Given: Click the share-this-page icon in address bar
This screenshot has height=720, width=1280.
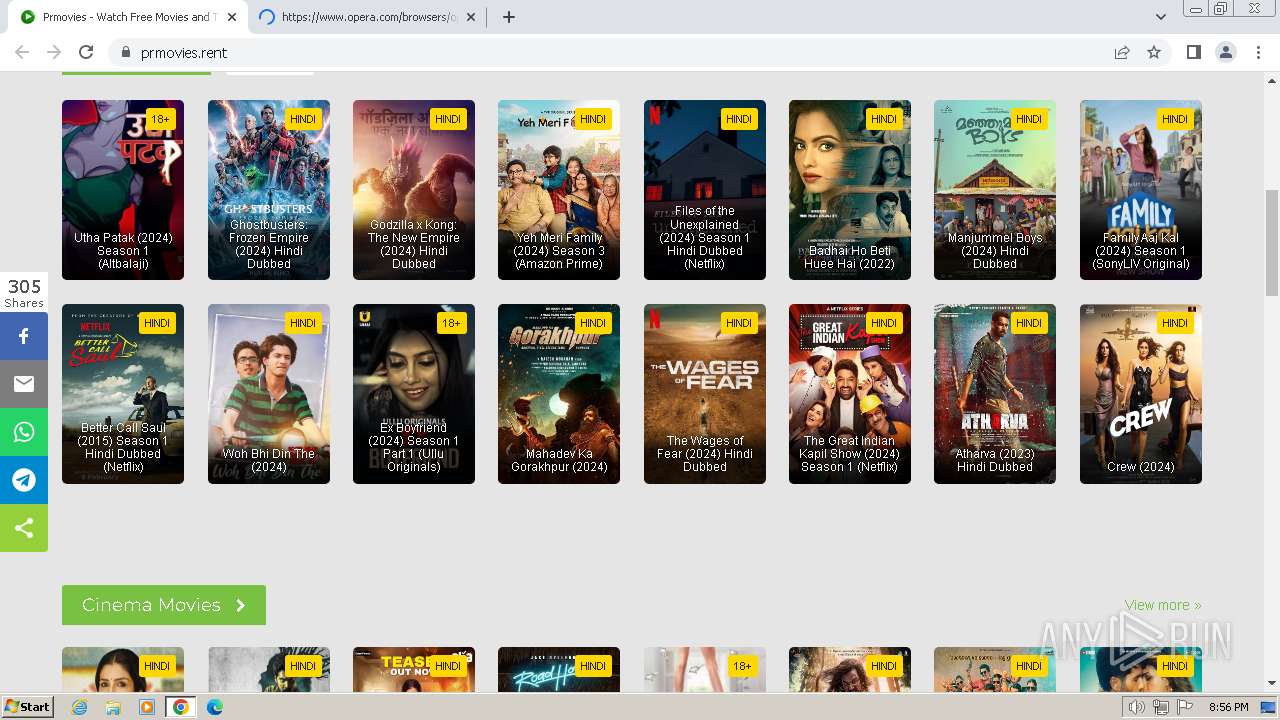Looking at the screenshot, I should point(1122,52).
